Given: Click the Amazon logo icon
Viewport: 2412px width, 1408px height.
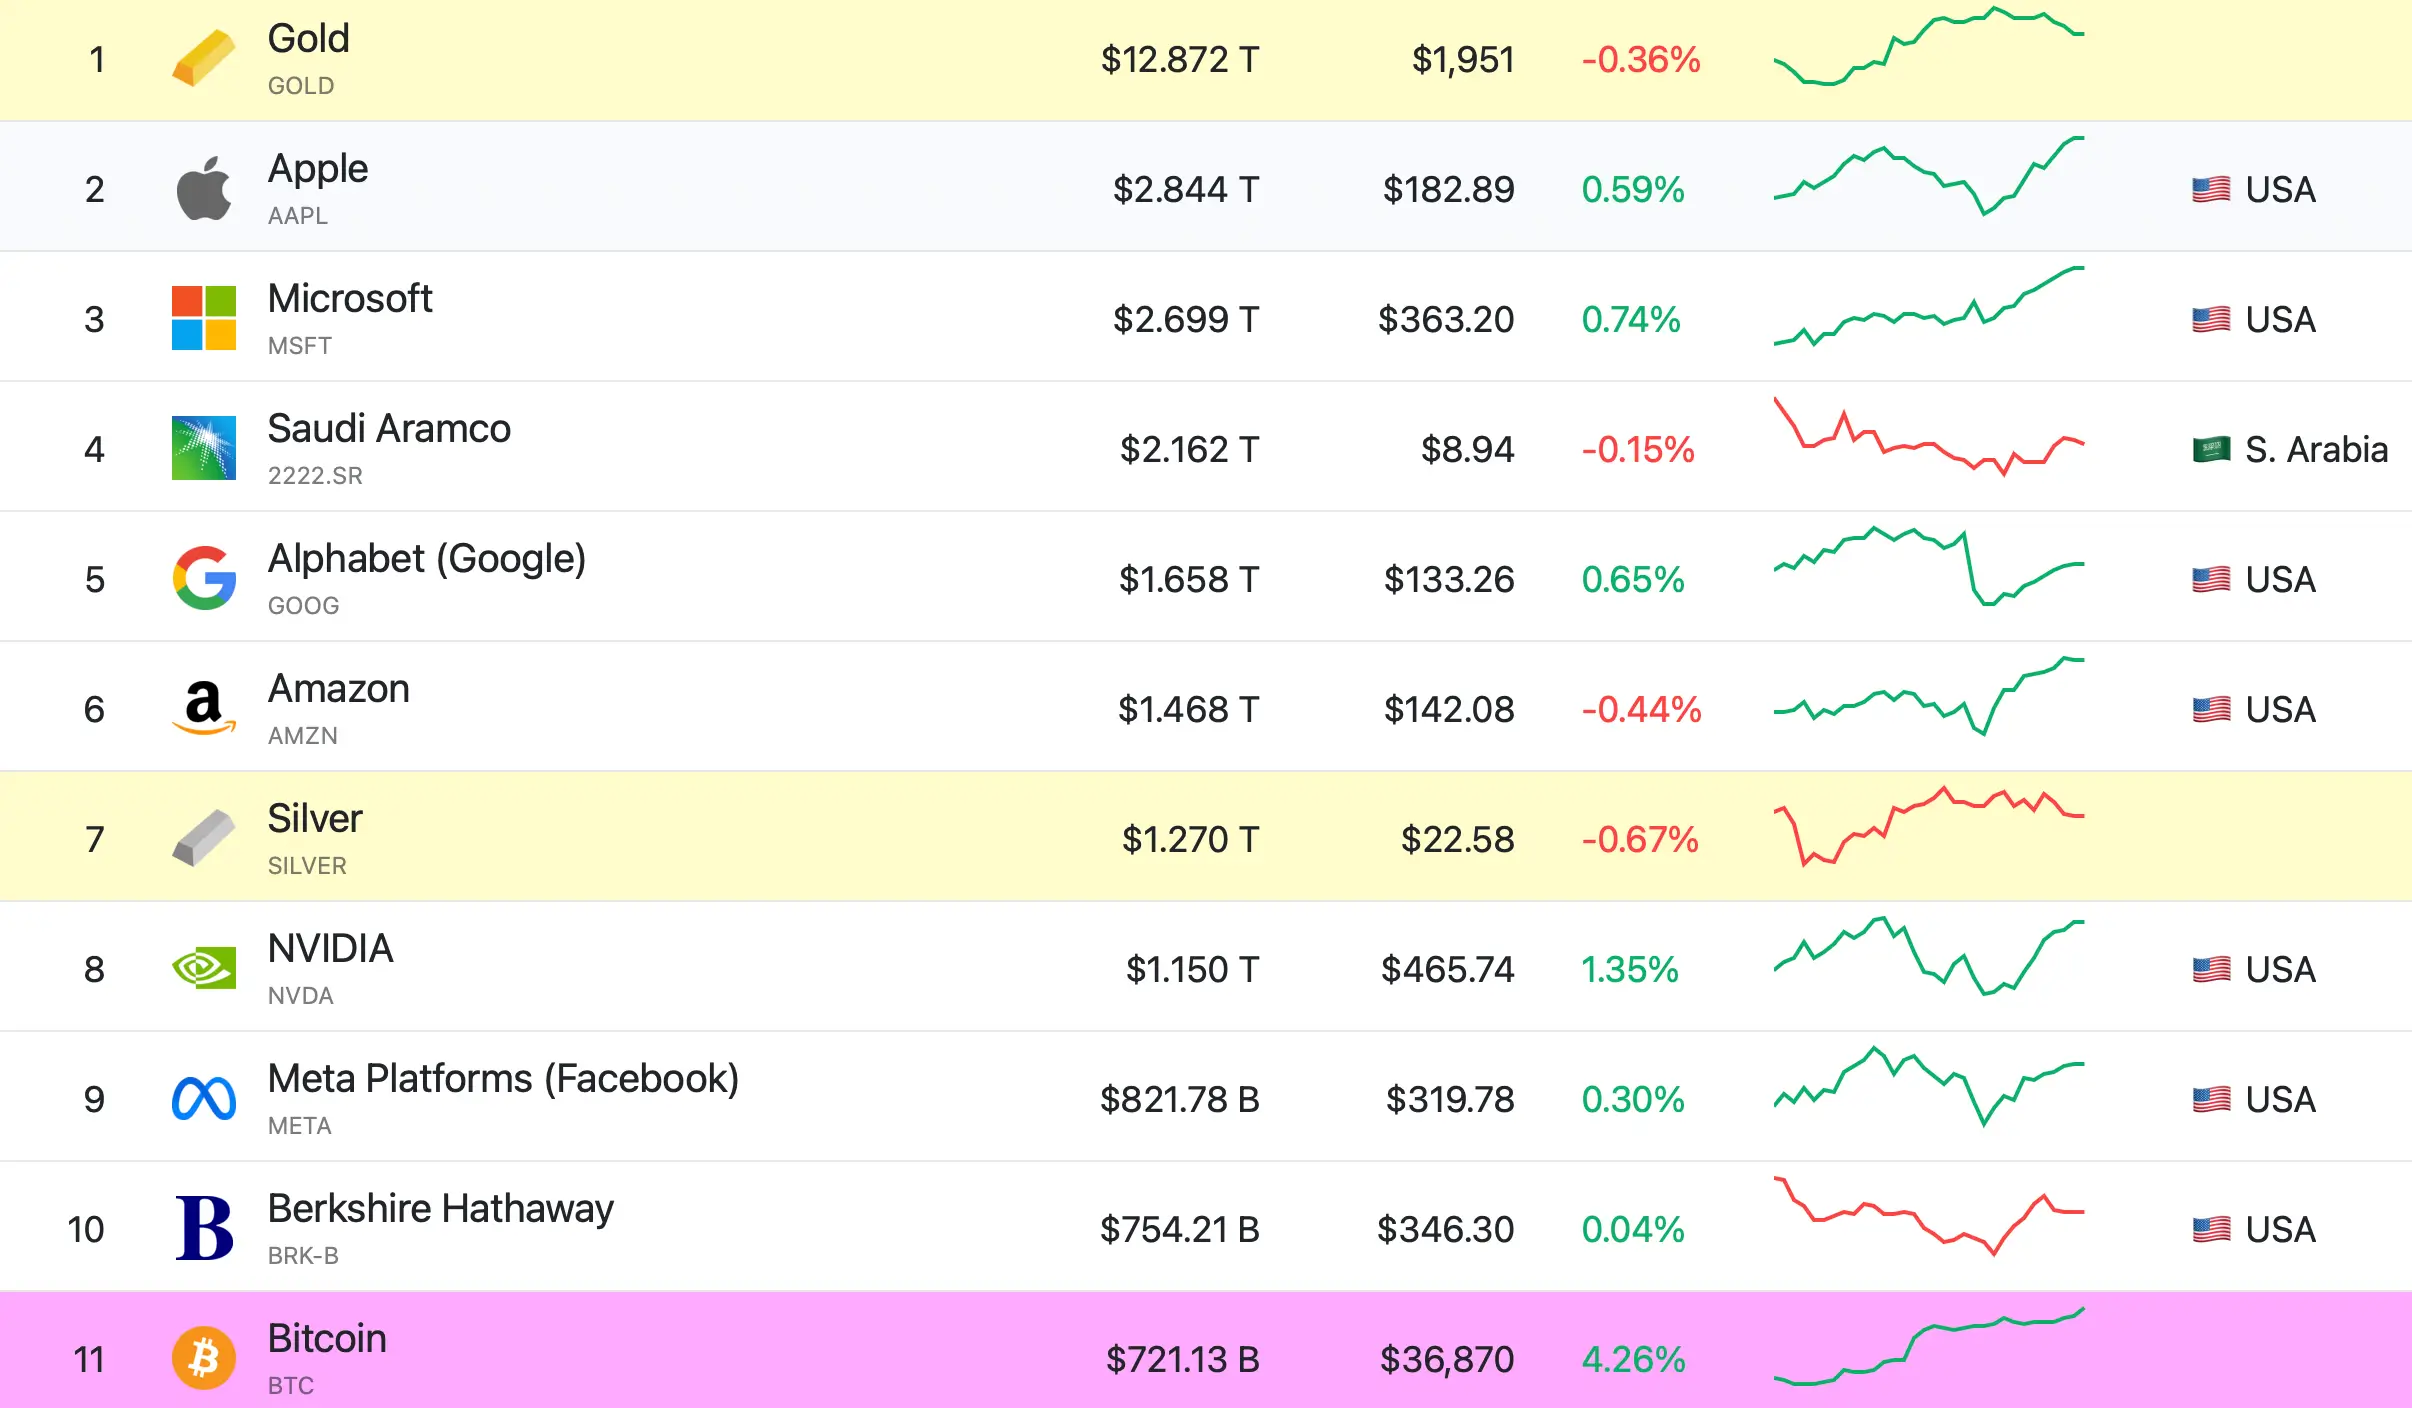Looking at the screenshot, I should (203, 708).
